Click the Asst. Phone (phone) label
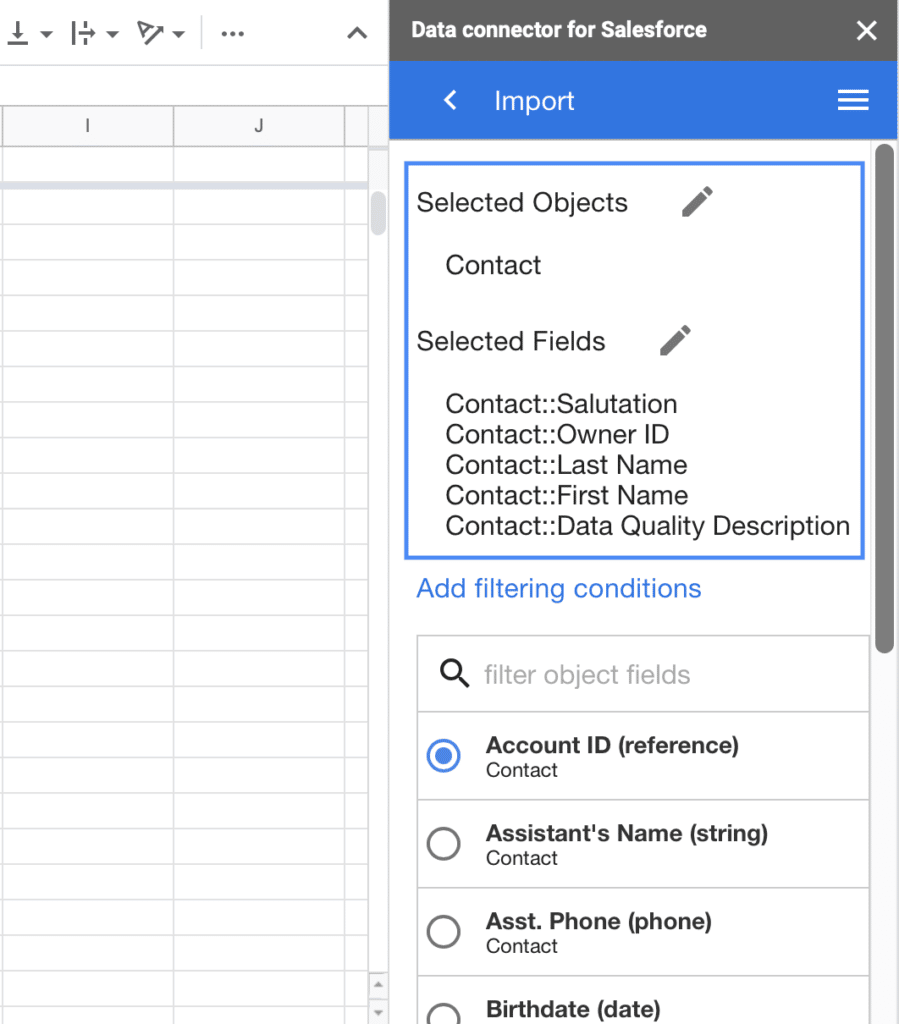899x1024 pixels. tap(599, 921)
